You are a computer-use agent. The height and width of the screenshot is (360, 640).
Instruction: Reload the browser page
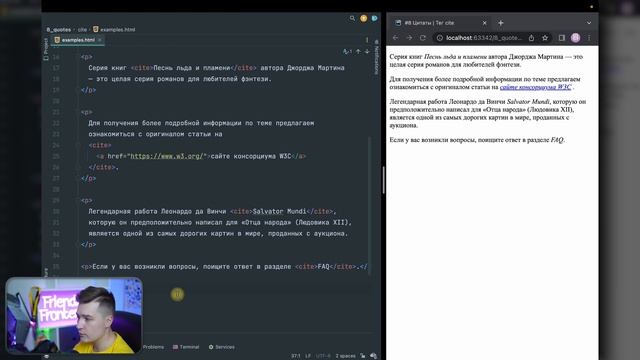423,38
